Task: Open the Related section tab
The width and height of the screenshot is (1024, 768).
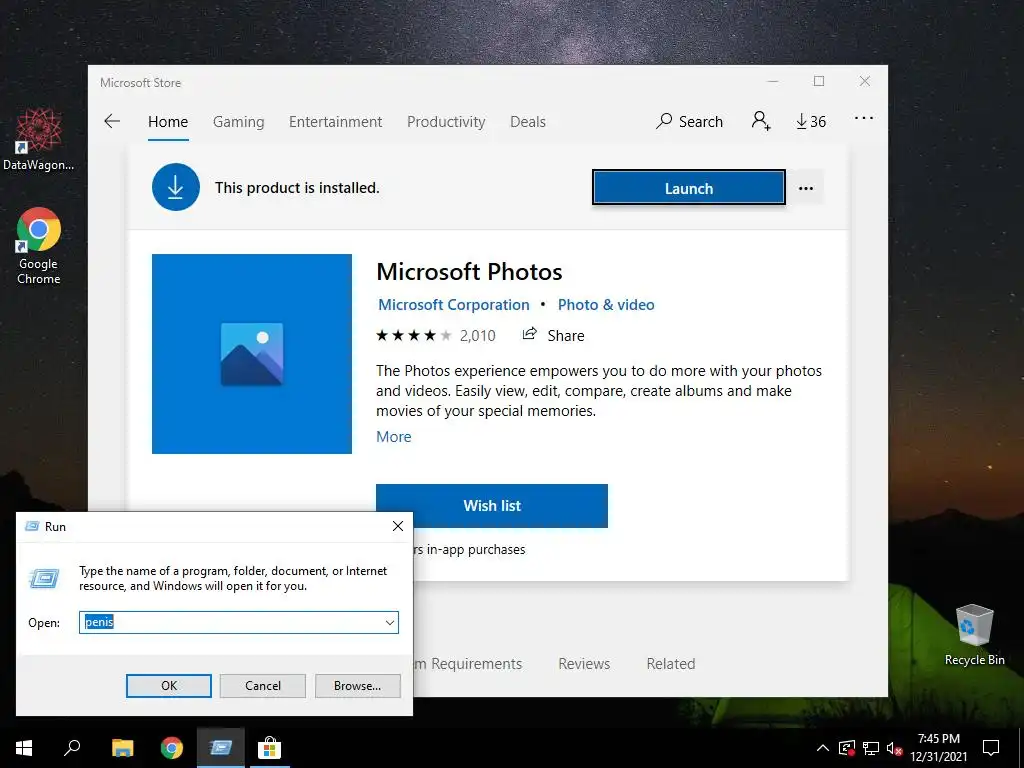Action: [x=671, y=664]
